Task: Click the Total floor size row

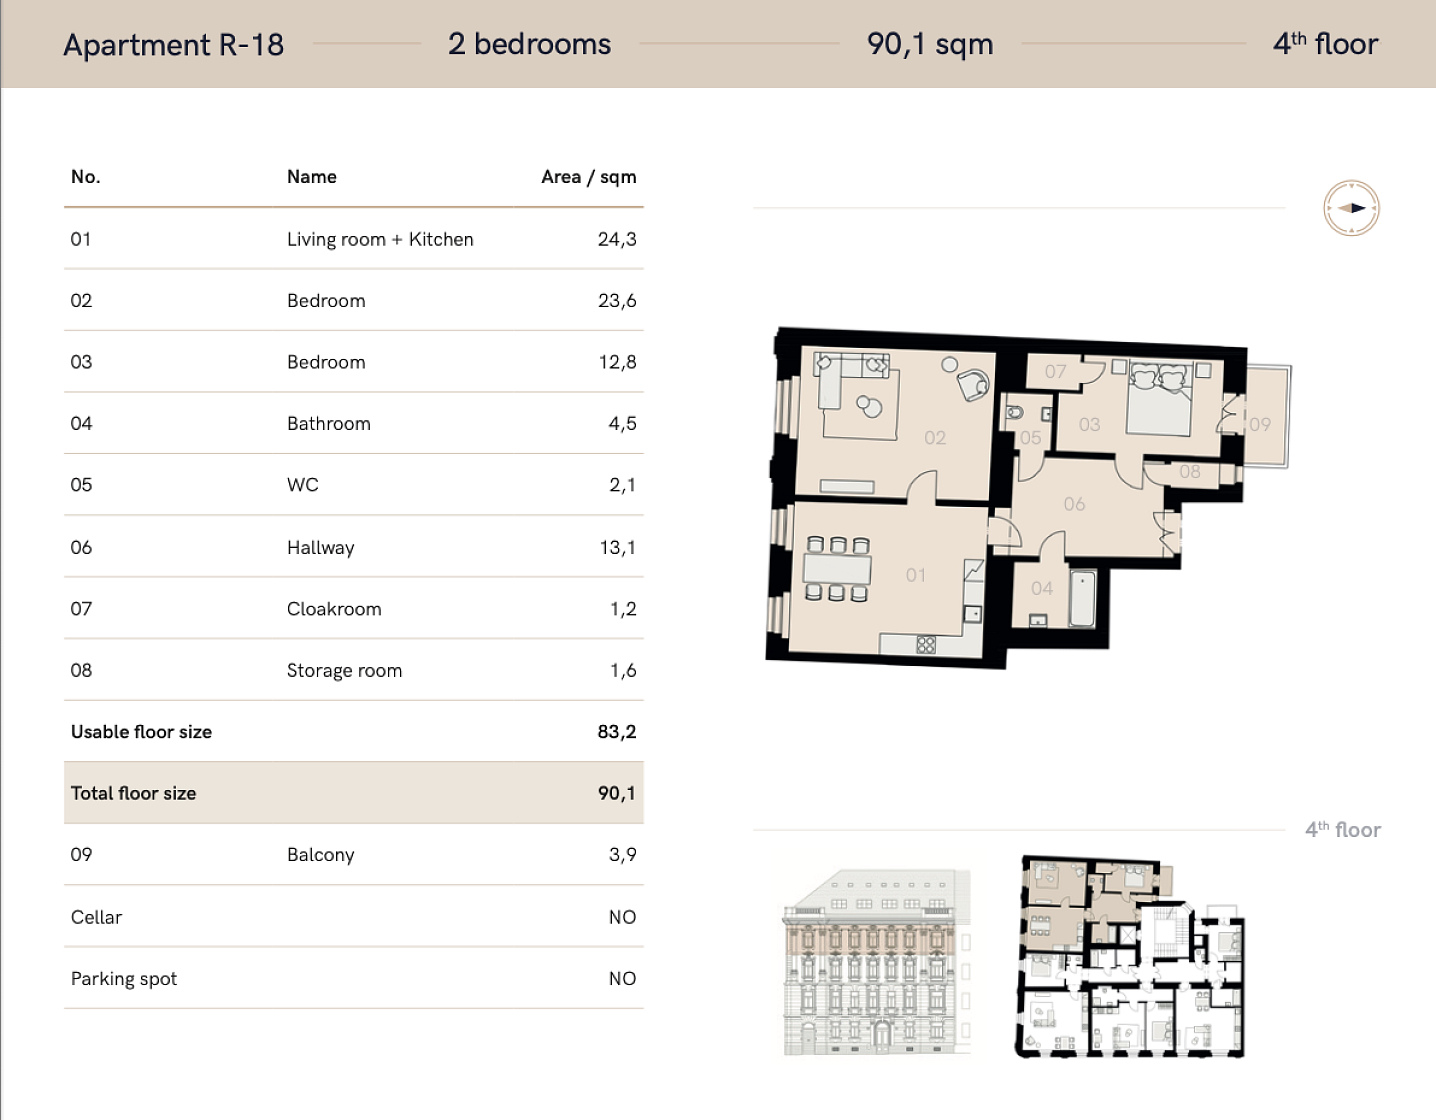Action: 353,793
